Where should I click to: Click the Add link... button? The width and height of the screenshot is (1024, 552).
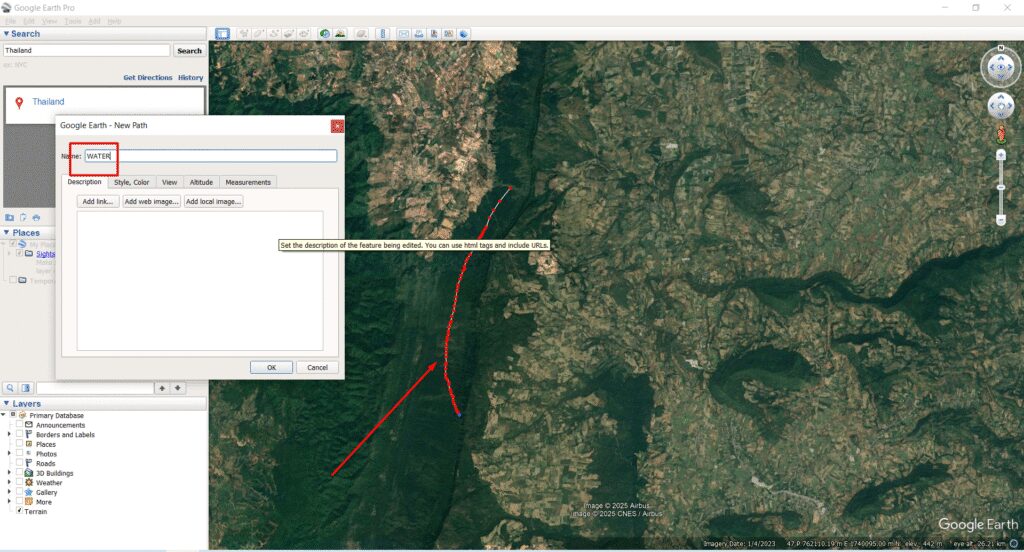click(x=98, y=201)
